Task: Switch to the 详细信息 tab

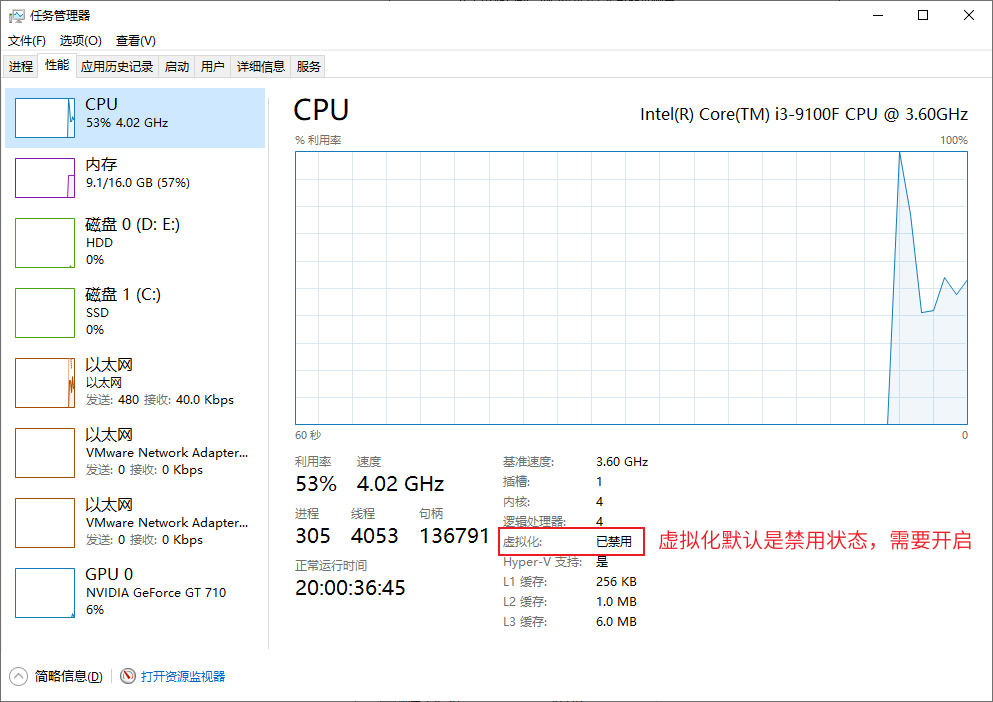Action: pyautogui.click(x=260, y=67)
